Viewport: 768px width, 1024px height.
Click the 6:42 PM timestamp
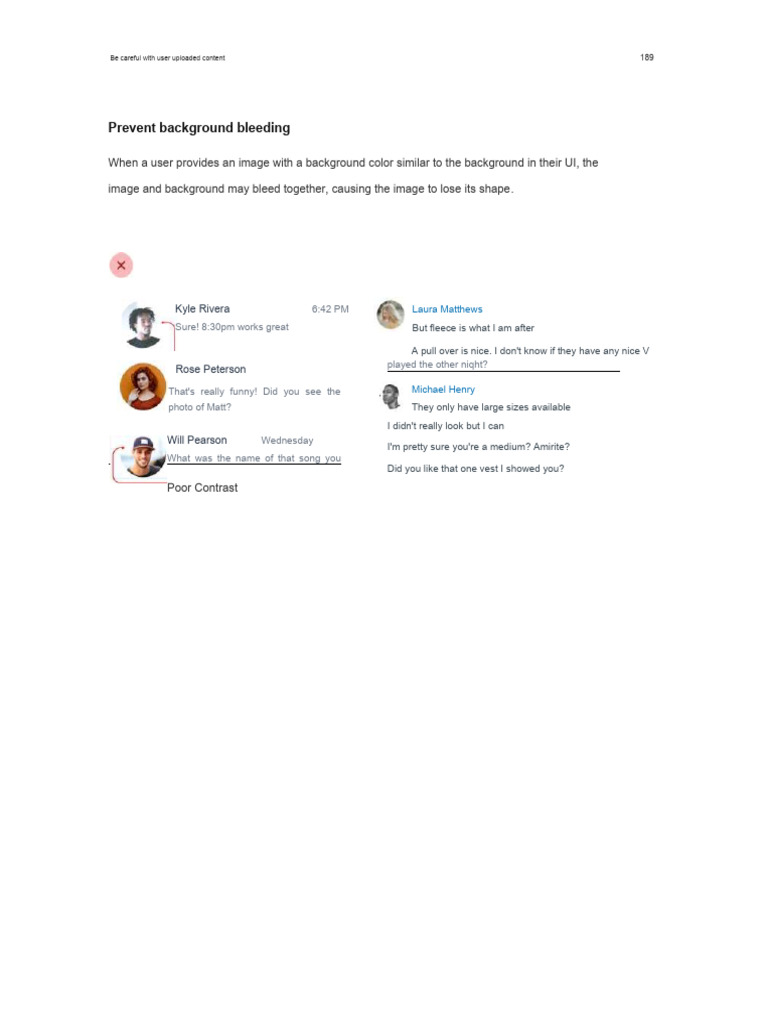pyautogui.click(x=330, y=309)
